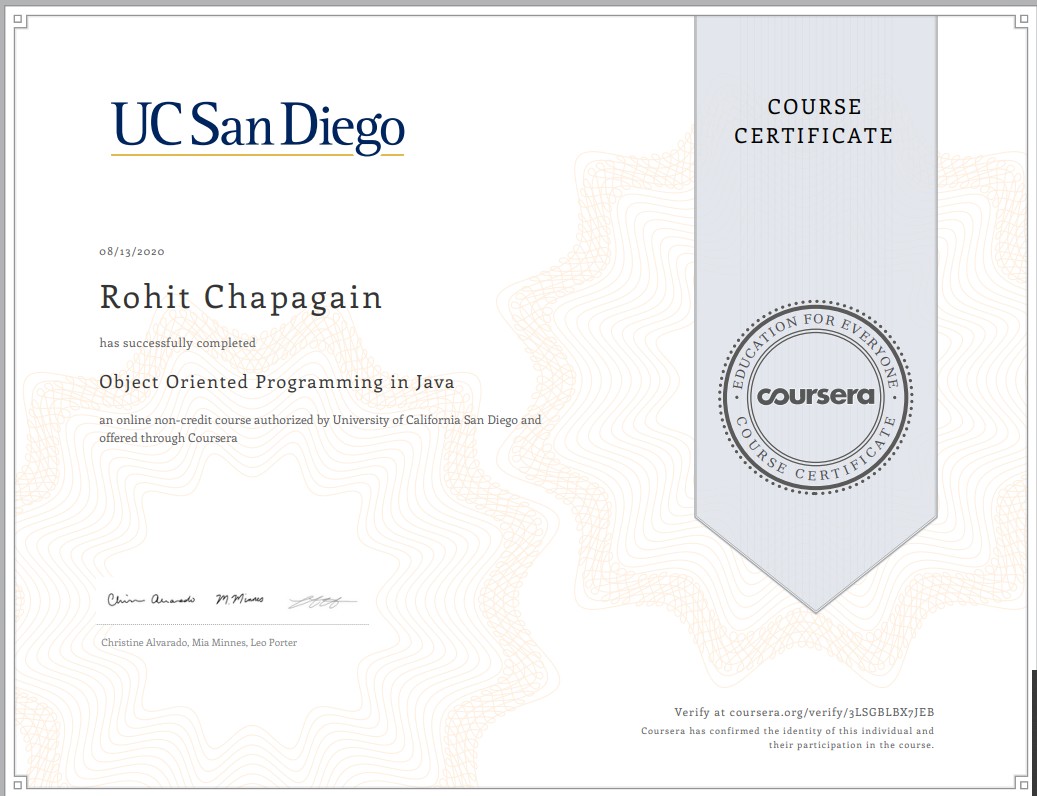Image resolution: width=1037 pixels, height=796 pixels.
Task: Click the instructor names caption line
Action: (x=198, y=643)
